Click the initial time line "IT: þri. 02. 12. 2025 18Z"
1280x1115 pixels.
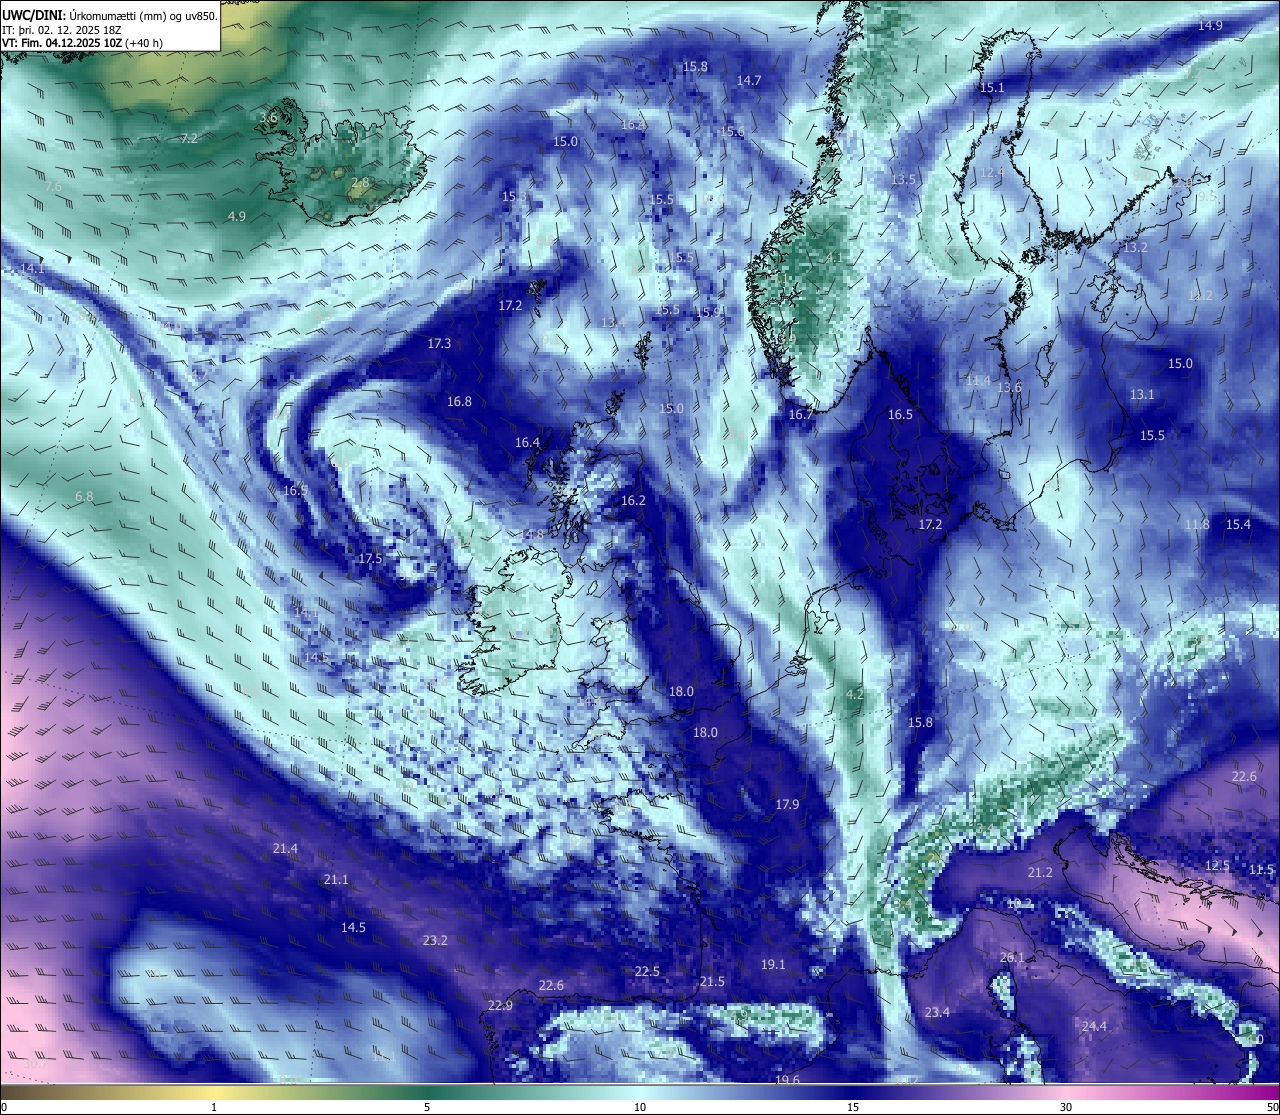point(62,30)
